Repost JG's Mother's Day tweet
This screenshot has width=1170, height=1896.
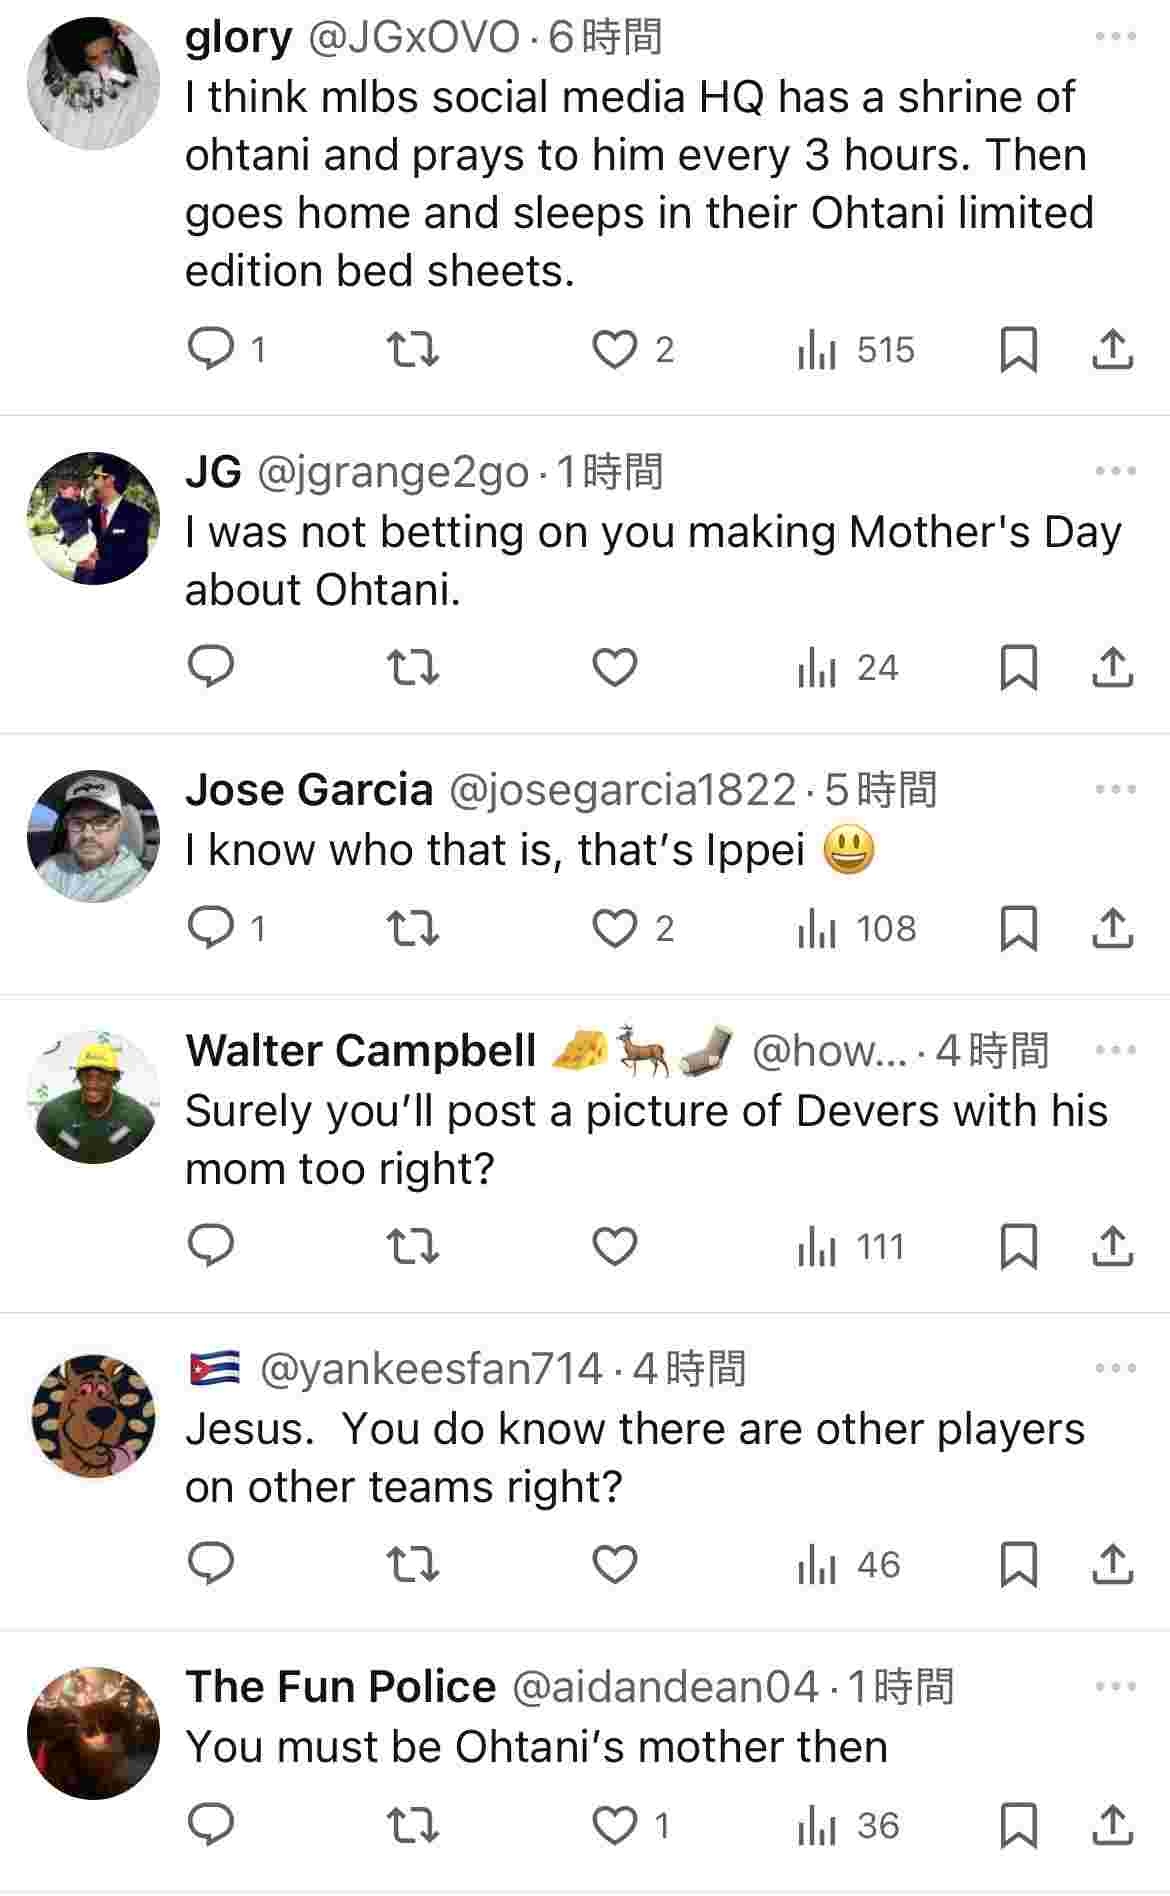(413, 668)
